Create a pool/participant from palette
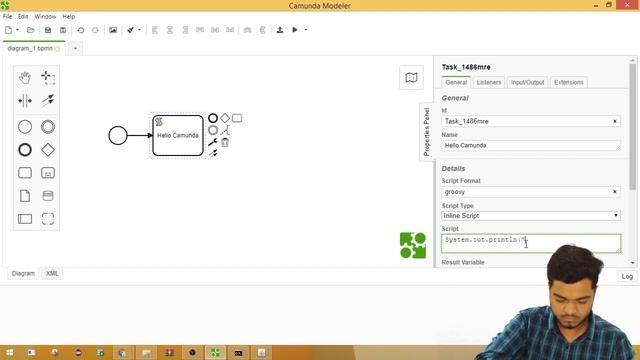Viewport: 640px width, 360px height. click(x=25, y=219)
